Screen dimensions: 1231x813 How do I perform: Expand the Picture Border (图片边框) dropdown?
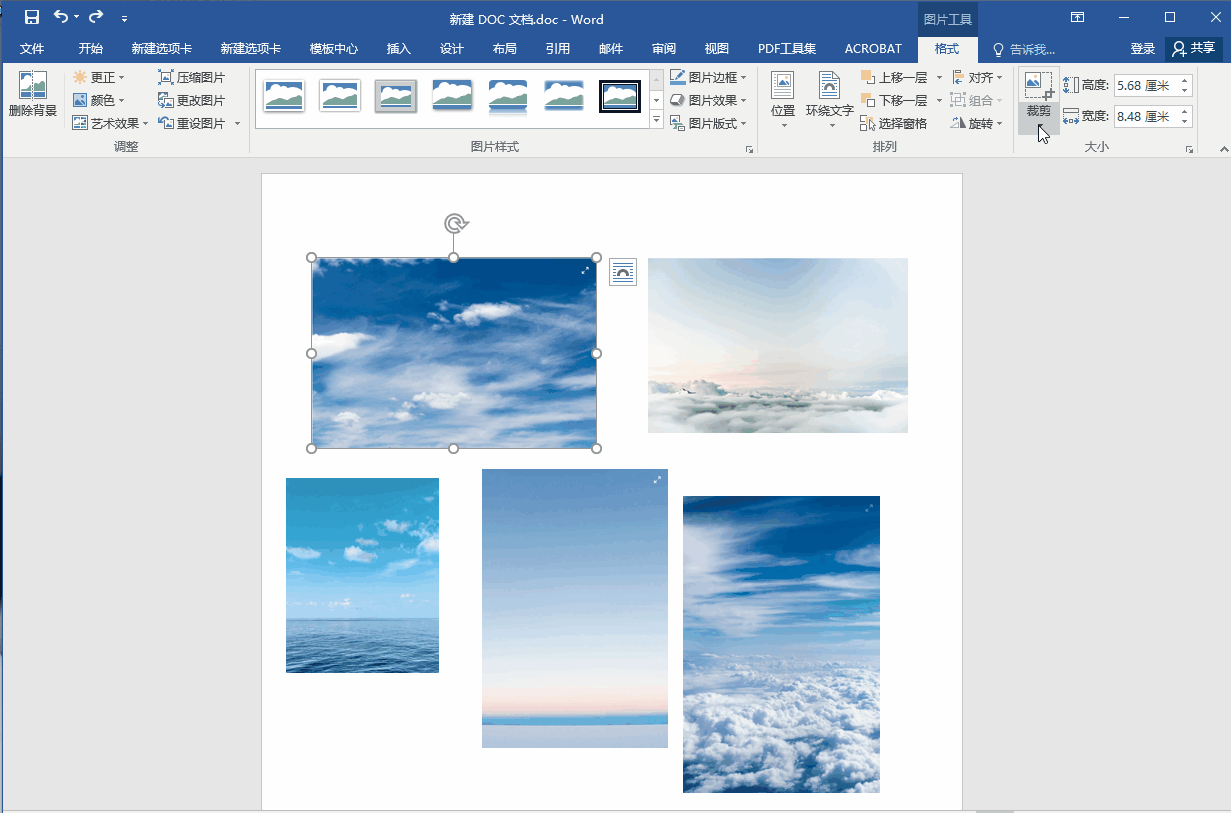point(744,78)
